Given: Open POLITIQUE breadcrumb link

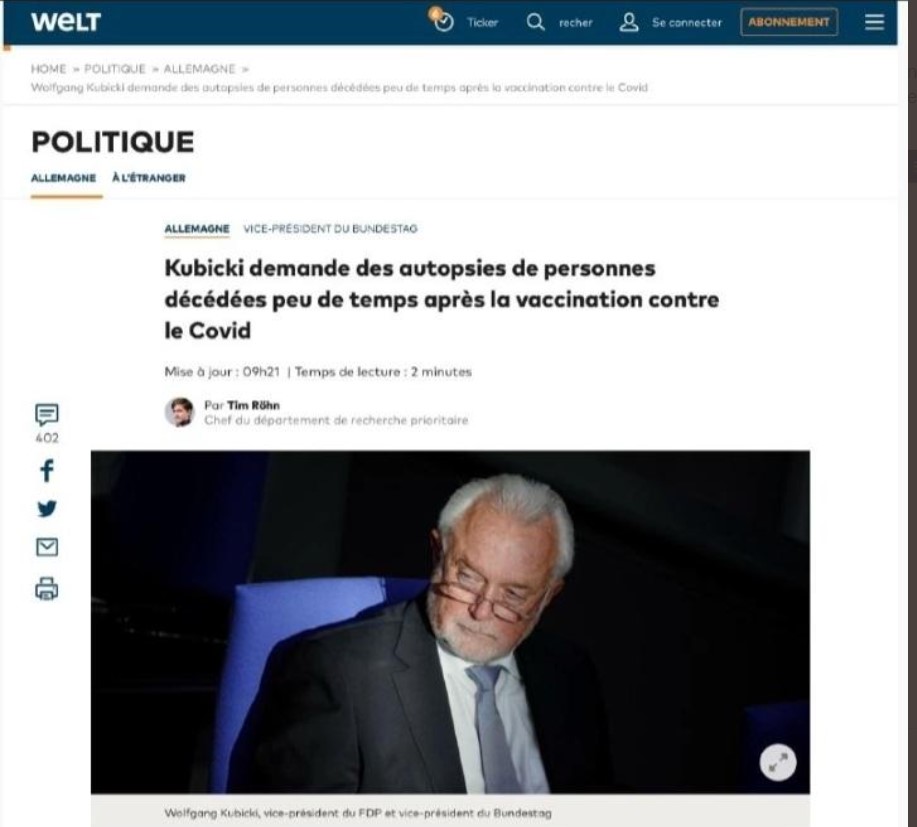Looking at the screenshot, I should 115,69.
